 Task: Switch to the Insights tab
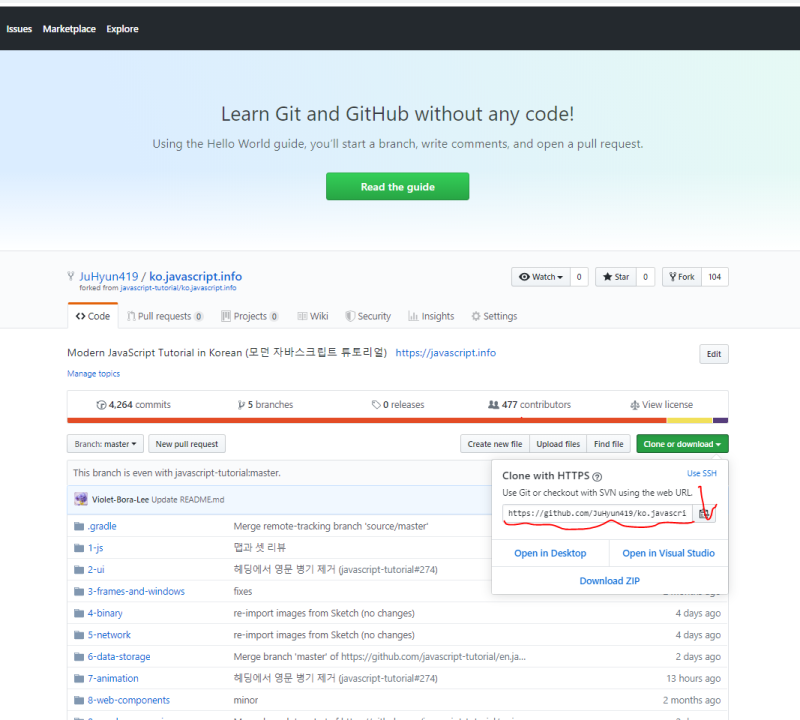(431, 315)
